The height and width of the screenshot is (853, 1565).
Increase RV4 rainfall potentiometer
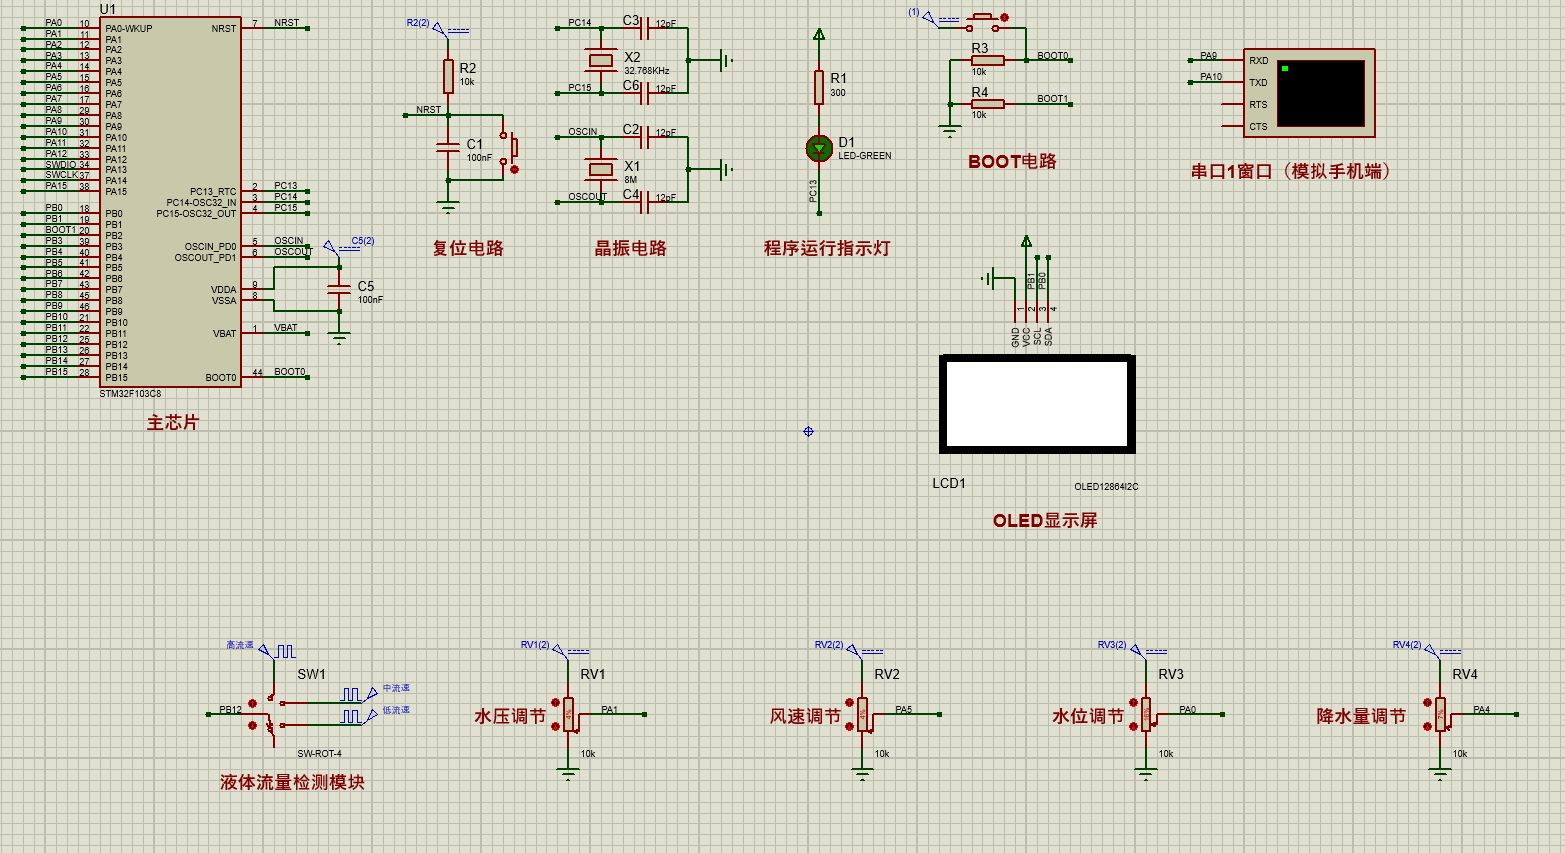(x=1428, y=702)
